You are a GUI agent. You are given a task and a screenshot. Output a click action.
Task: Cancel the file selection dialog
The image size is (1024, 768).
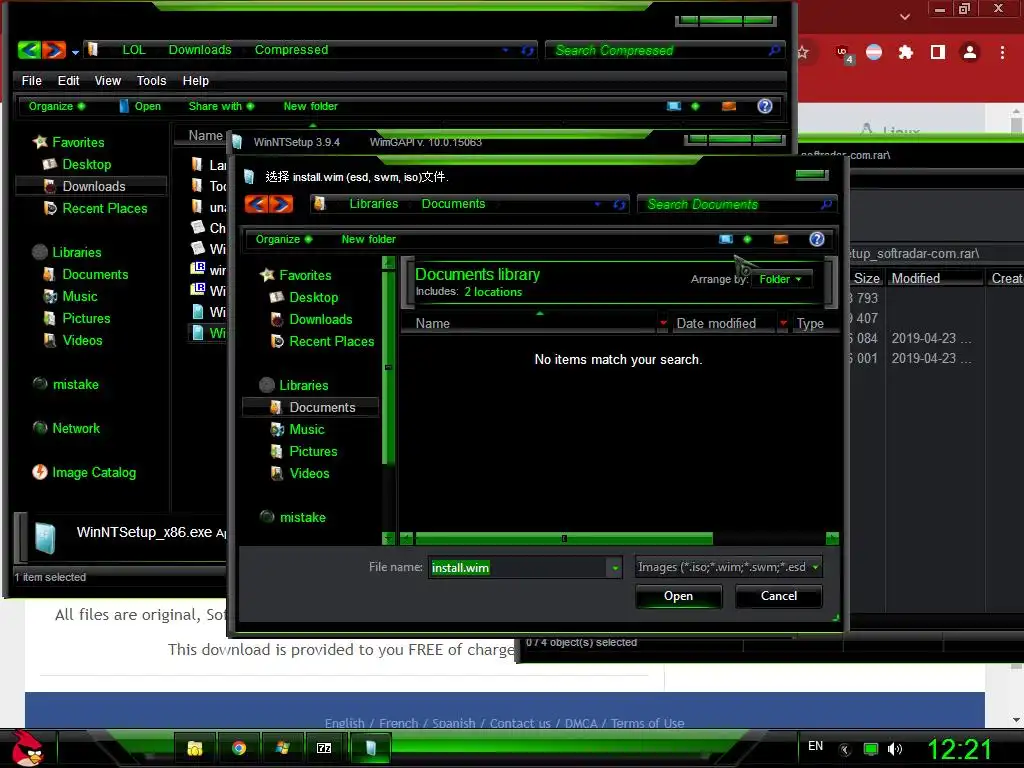coord(778,596)
